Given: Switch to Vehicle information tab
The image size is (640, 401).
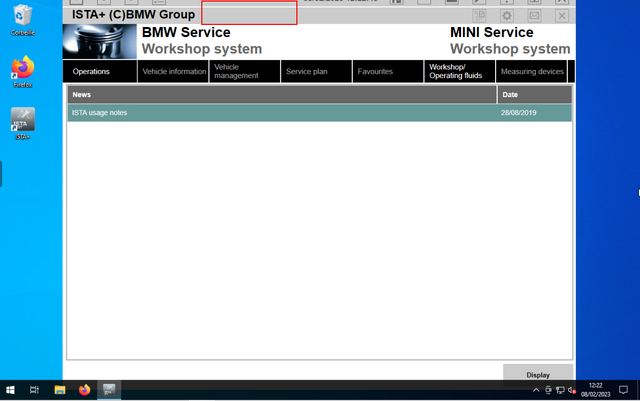Looking at the screenshot, I should (x=173, y=71).
